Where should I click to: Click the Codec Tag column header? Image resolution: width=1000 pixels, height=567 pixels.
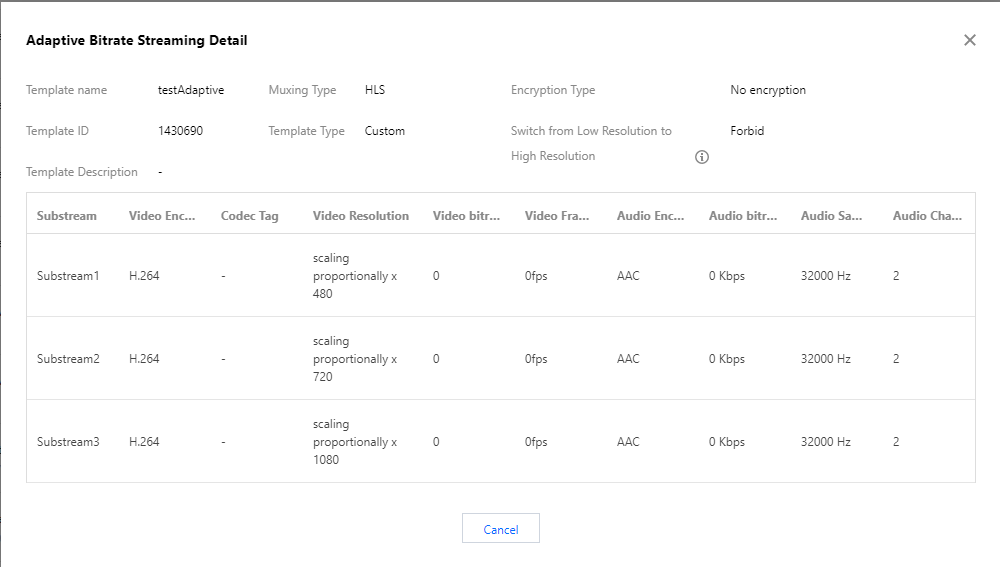(x=250, y=216)
